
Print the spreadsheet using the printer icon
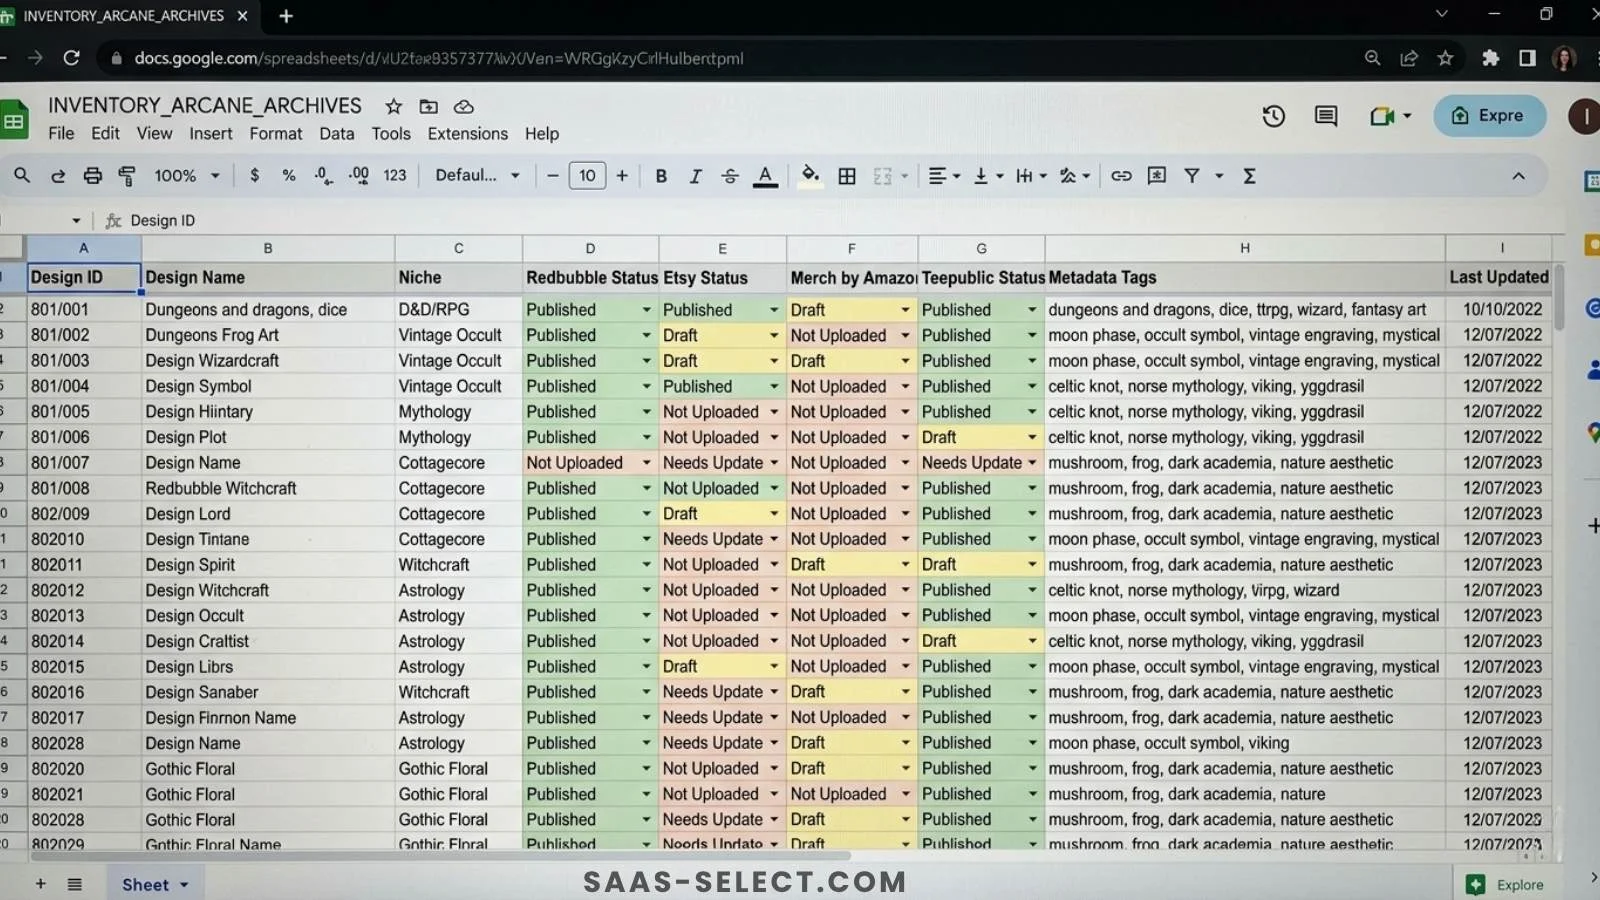[92, 176]
